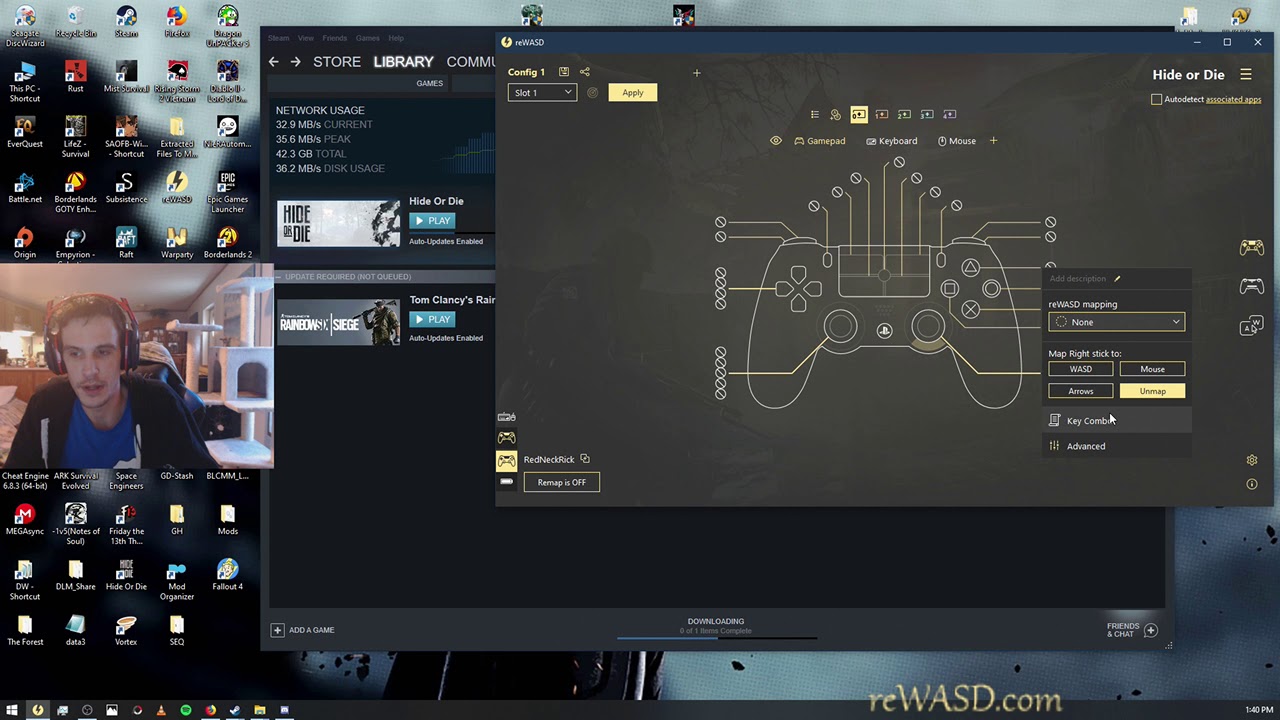This screenshot has width=1280, height=720.
Task: Switch to Gamepad sub-config tab
Action: pyautogui.click(x=820, y=141)
